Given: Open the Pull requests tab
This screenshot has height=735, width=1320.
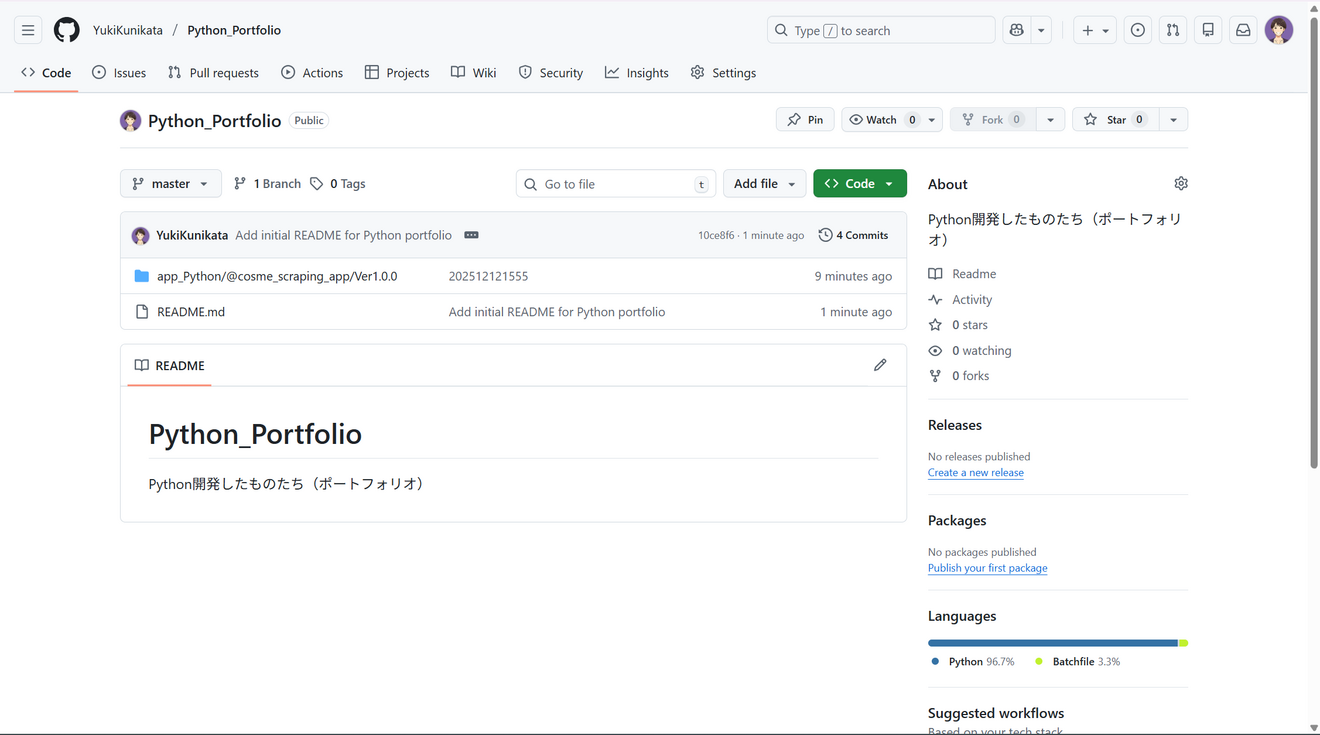Looking at the screenshot, I should [x=213, y=73].
